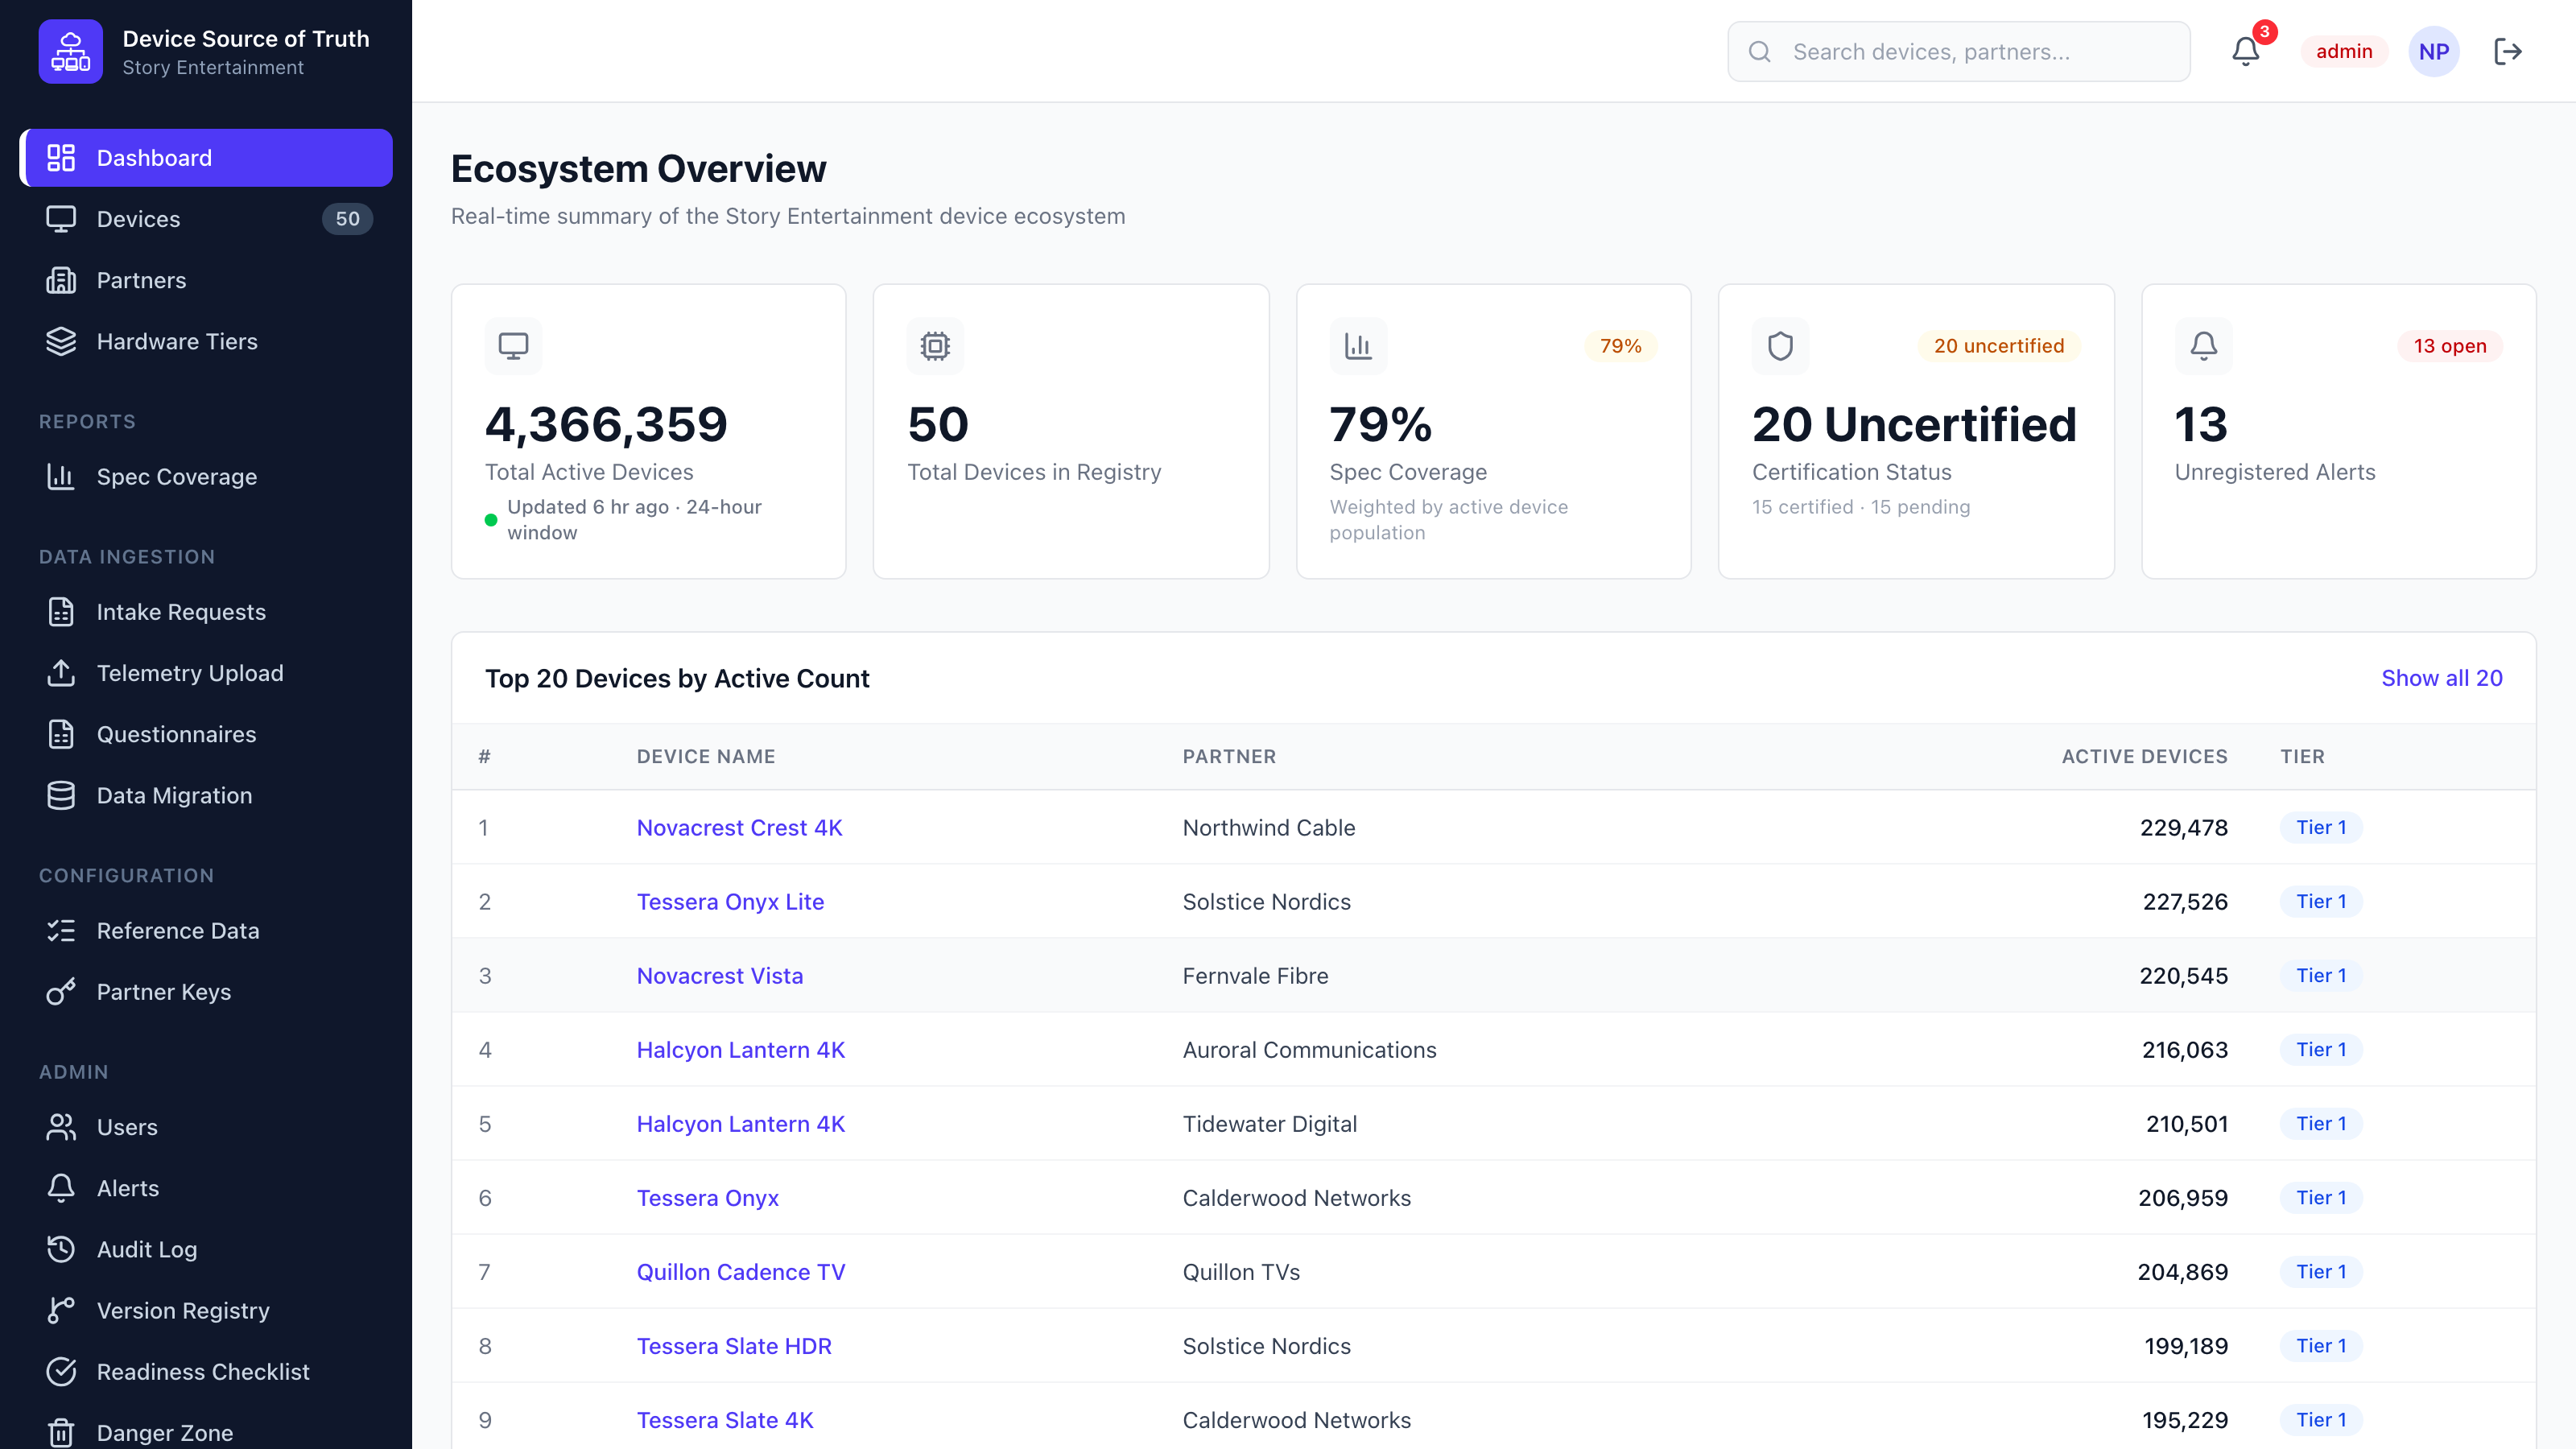Open Halcyon Lantern 4K from Auroral Communications row

click(x=741, y=1050)
